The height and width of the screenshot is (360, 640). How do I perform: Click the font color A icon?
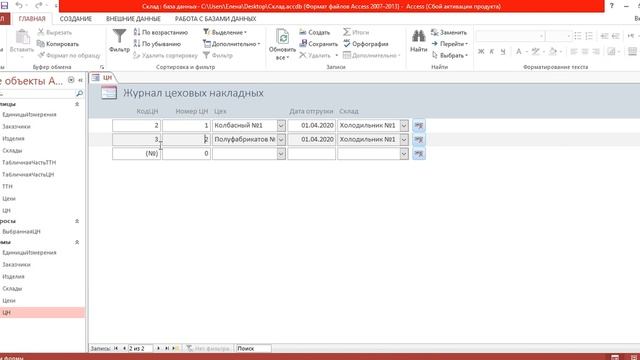[x=518, y=51]
